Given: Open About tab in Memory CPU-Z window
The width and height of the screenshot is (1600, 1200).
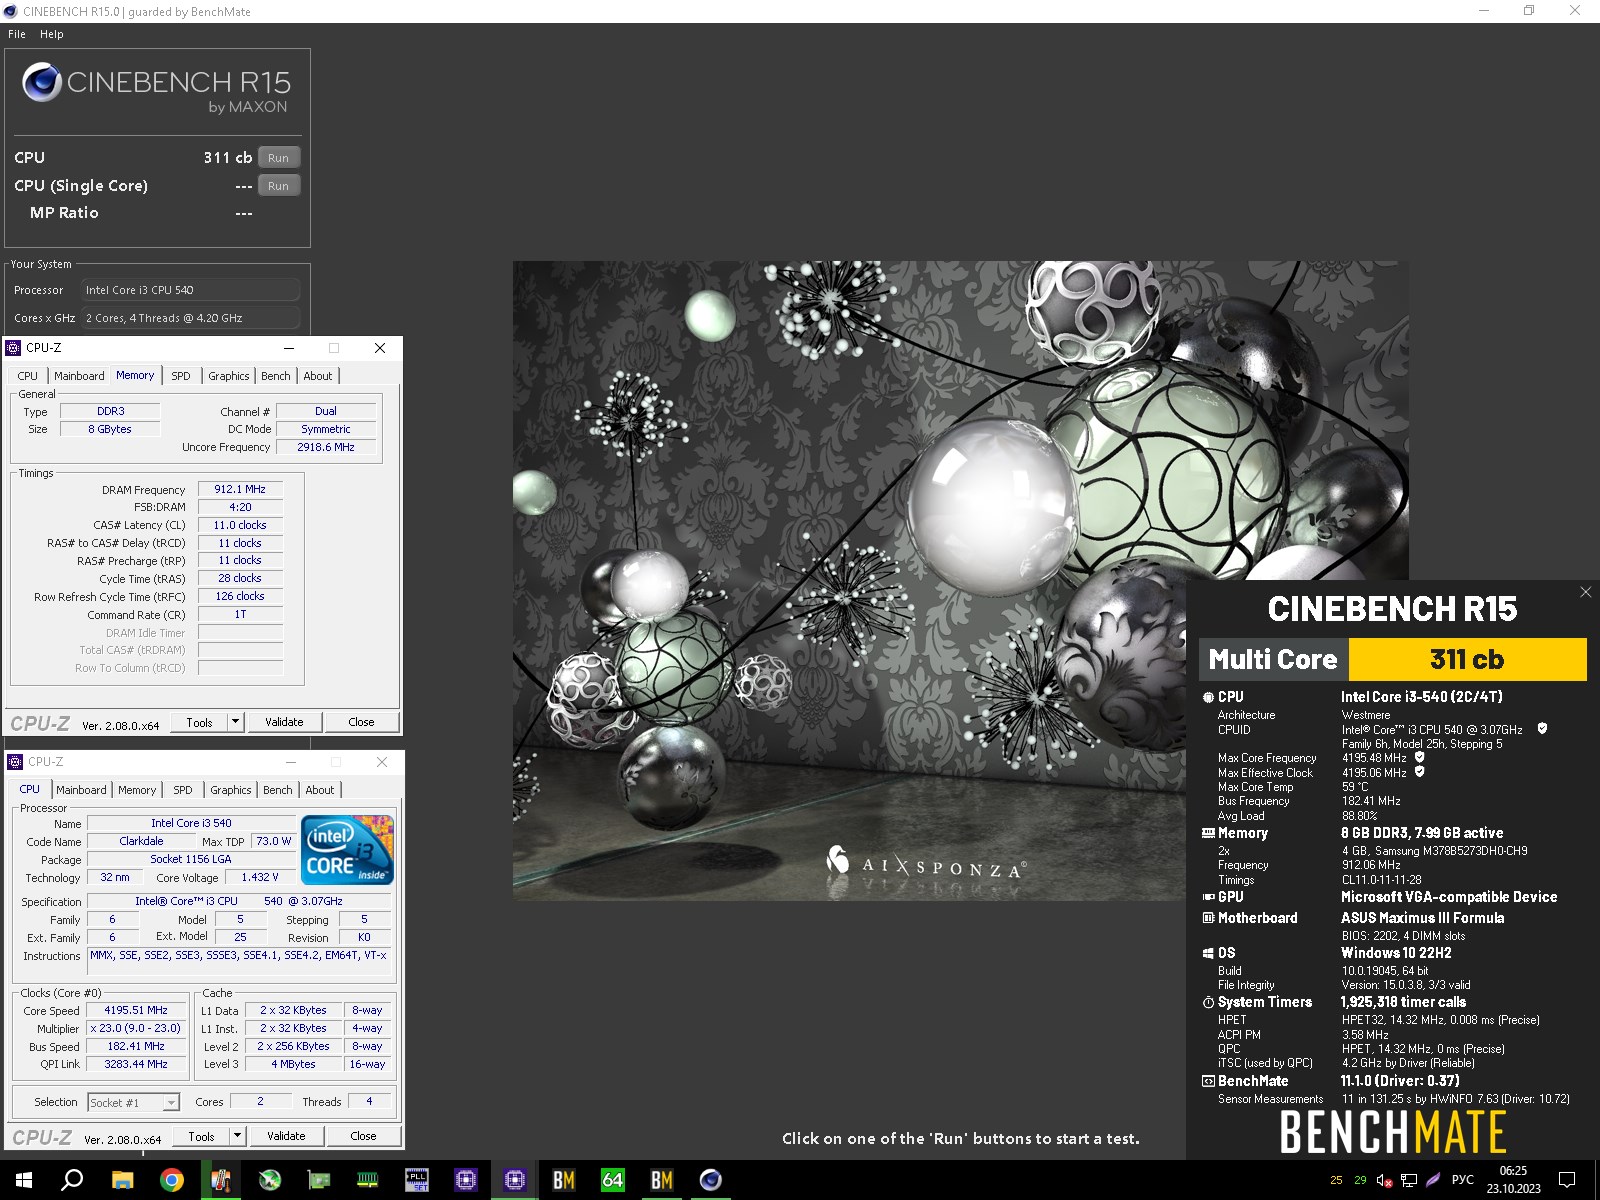Looking at the screenshot, I should click(318, 376).
